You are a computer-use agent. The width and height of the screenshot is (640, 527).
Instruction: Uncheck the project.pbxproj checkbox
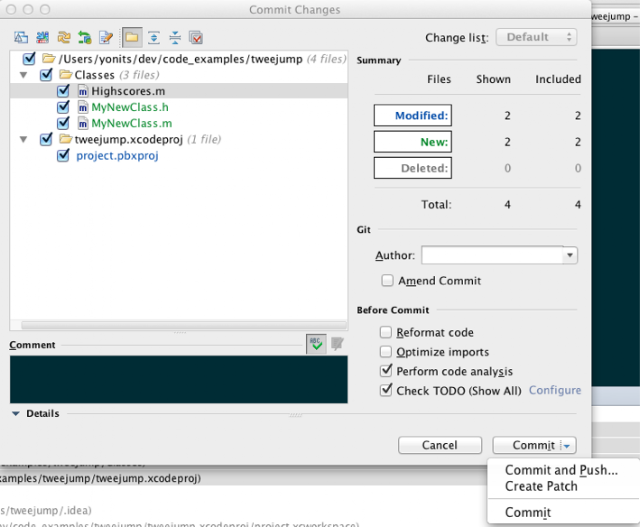[x=63, y=155]
